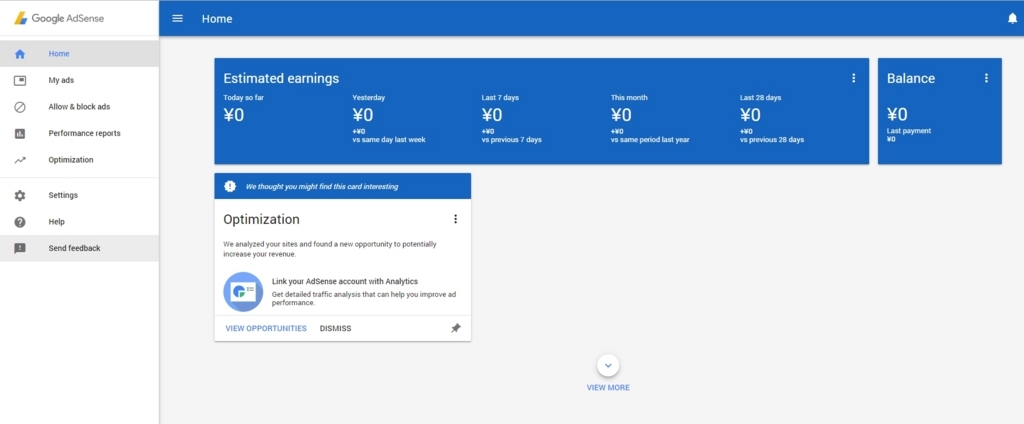Open Performance reports
The image size is (1024, 424).
click(x=79, y=133)
